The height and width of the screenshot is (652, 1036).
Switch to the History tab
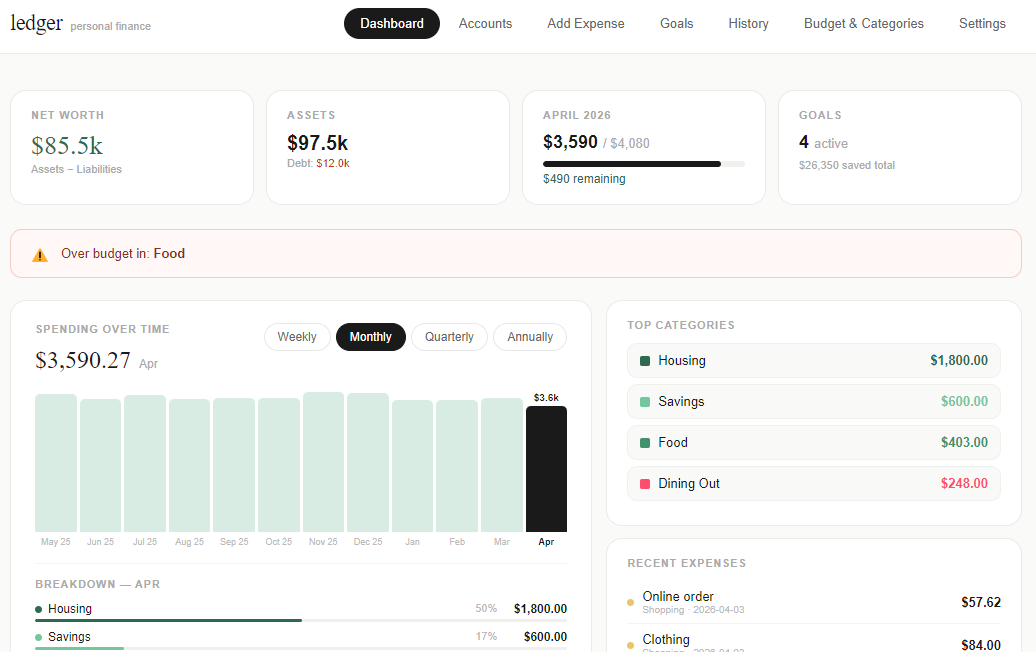tap(748, 23)
